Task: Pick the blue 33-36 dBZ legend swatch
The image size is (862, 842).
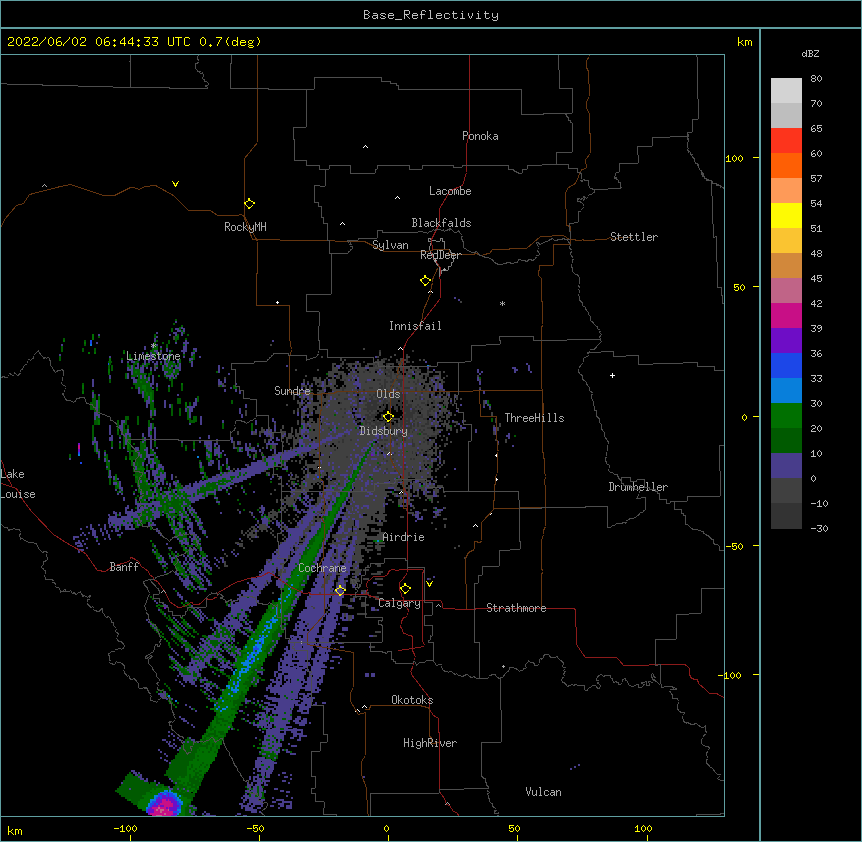Action: [786, 365]
